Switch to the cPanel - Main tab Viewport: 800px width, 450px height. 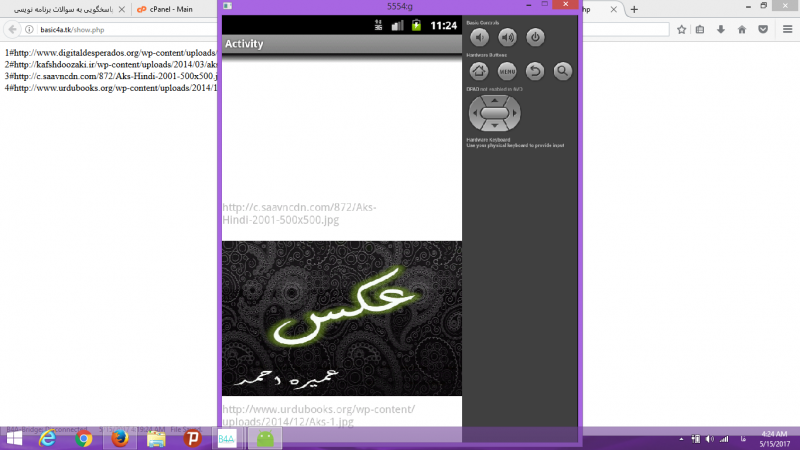(171, 9)
